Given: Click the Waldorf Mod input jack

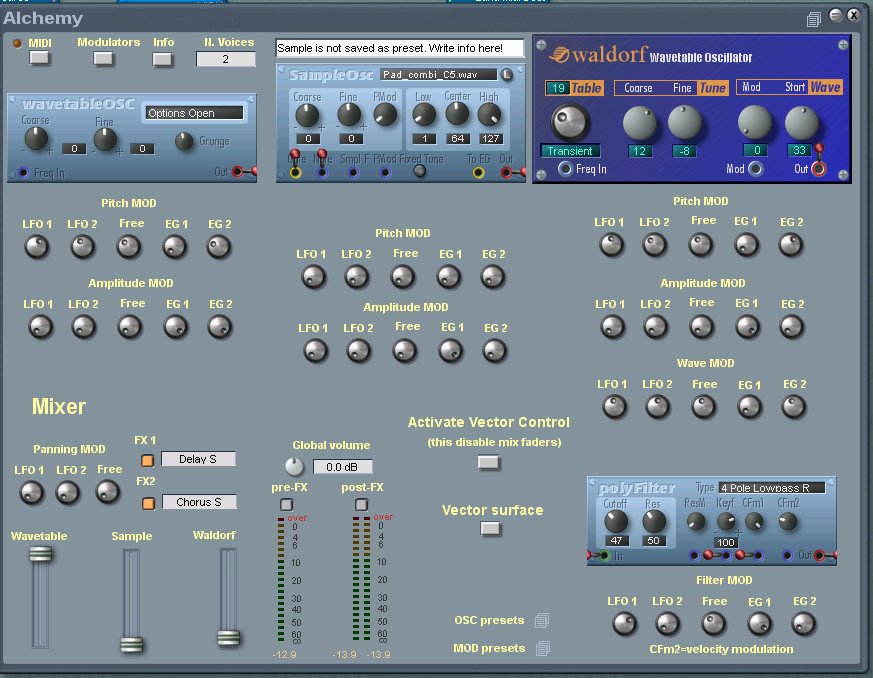Looking at the screenshot, I should point(756,169).
